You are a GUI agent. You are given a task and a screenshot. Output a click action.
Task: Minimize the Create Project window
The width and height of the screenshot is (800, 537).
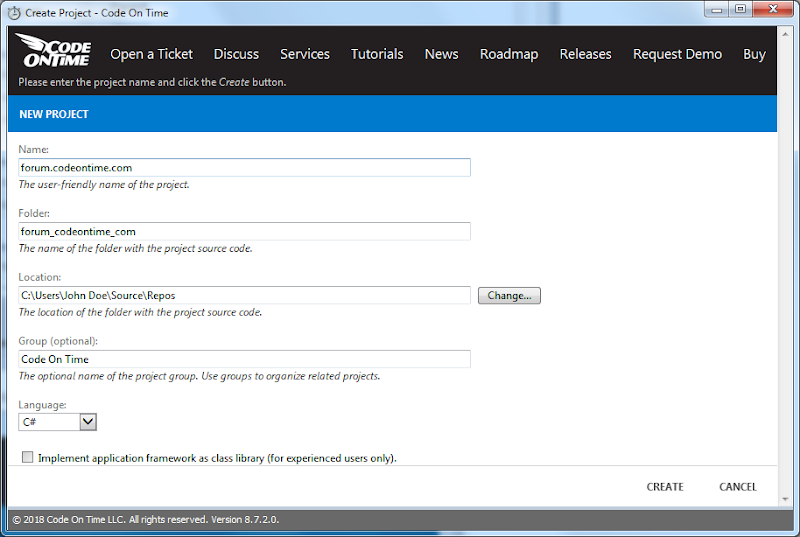tap(717, 10)
